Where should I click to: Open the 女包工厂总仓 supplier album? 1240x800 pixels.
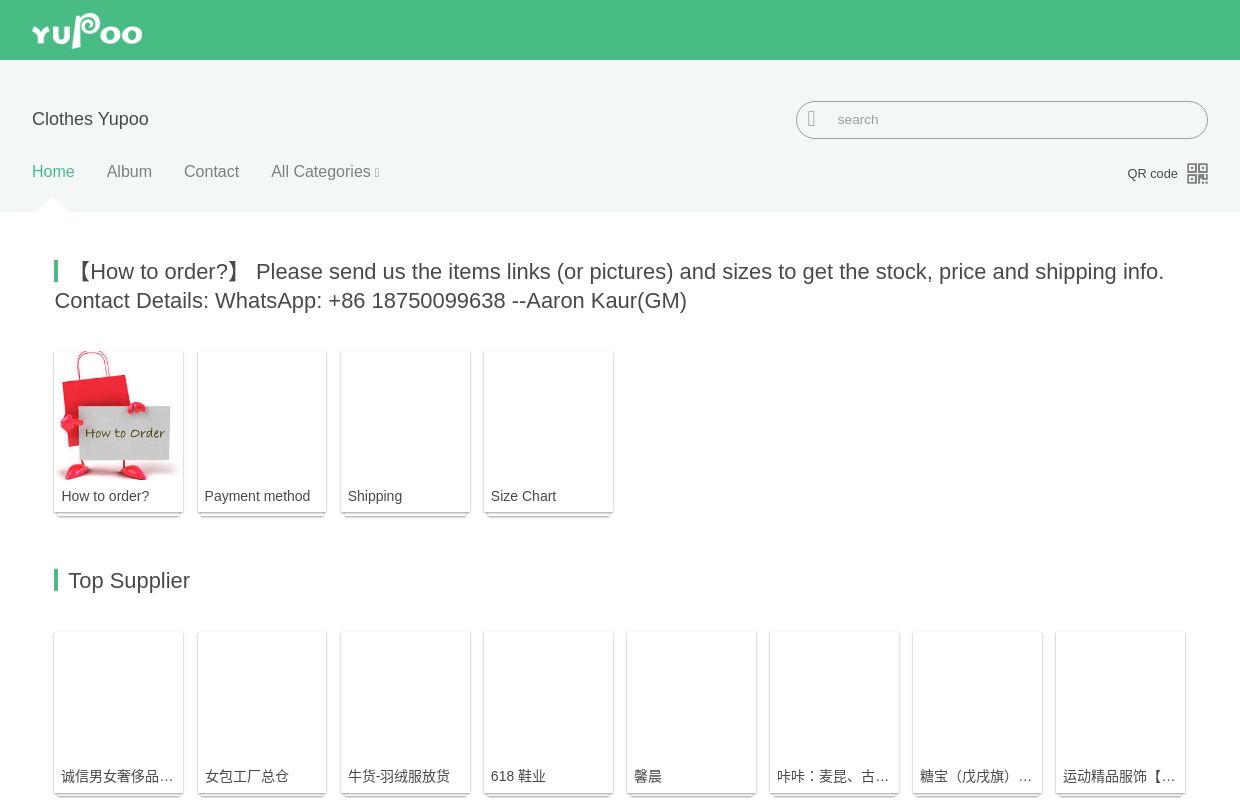(x=262, y=712)
